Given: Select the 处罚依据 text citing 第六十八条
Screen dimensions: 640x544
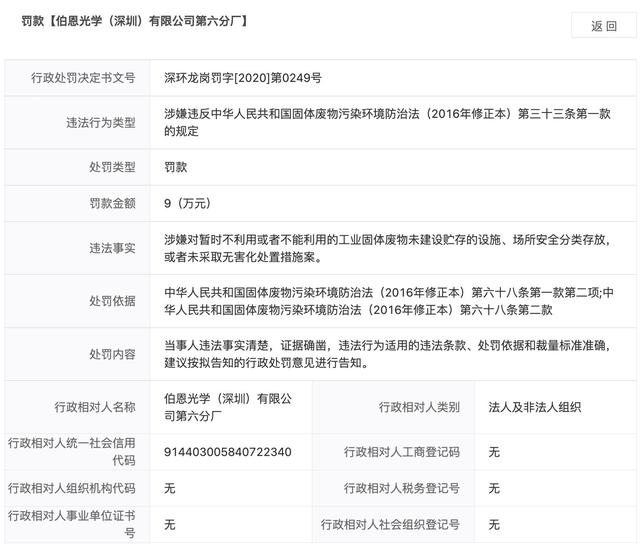Looking at the screenshot, I should click(x=389, y=301).
